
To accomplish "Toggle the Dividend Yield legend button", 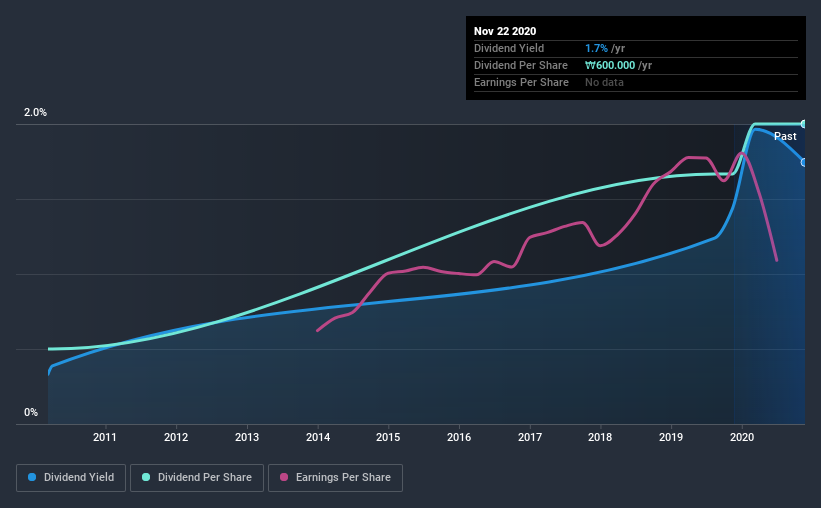I will [x=71, y=478].
